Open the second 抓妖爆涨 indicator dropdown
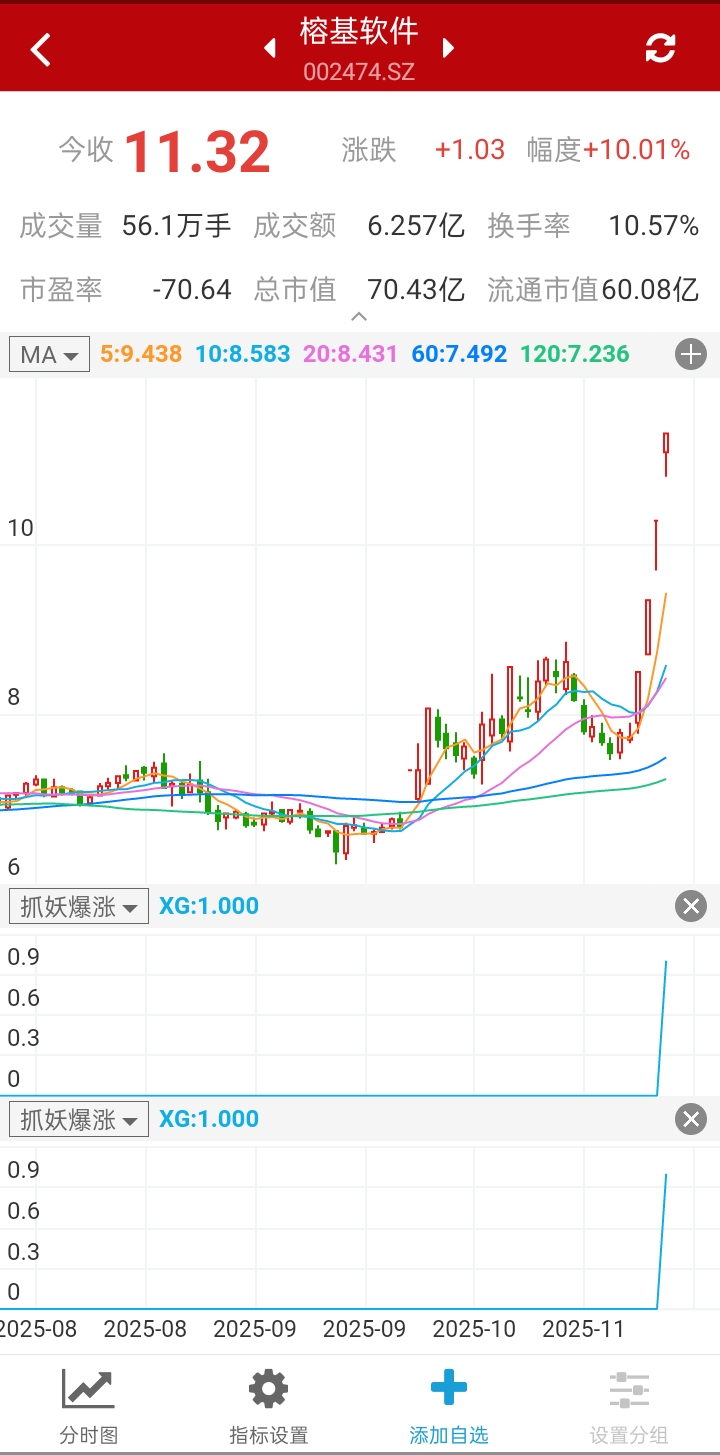 point(79,1119)
